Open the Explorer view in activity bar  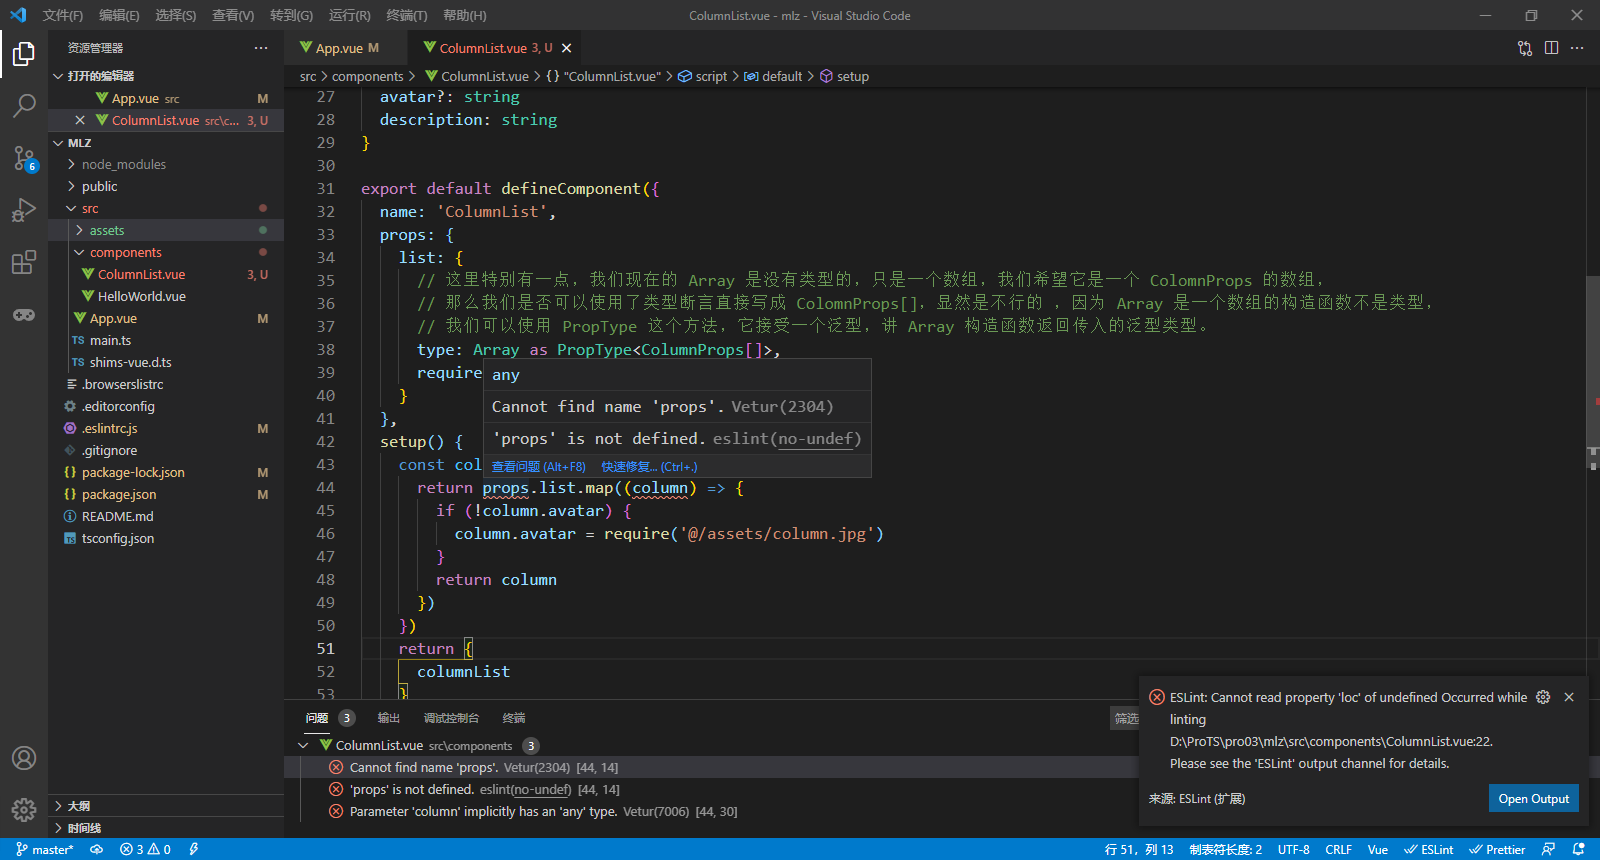click(x=24, y=54)
